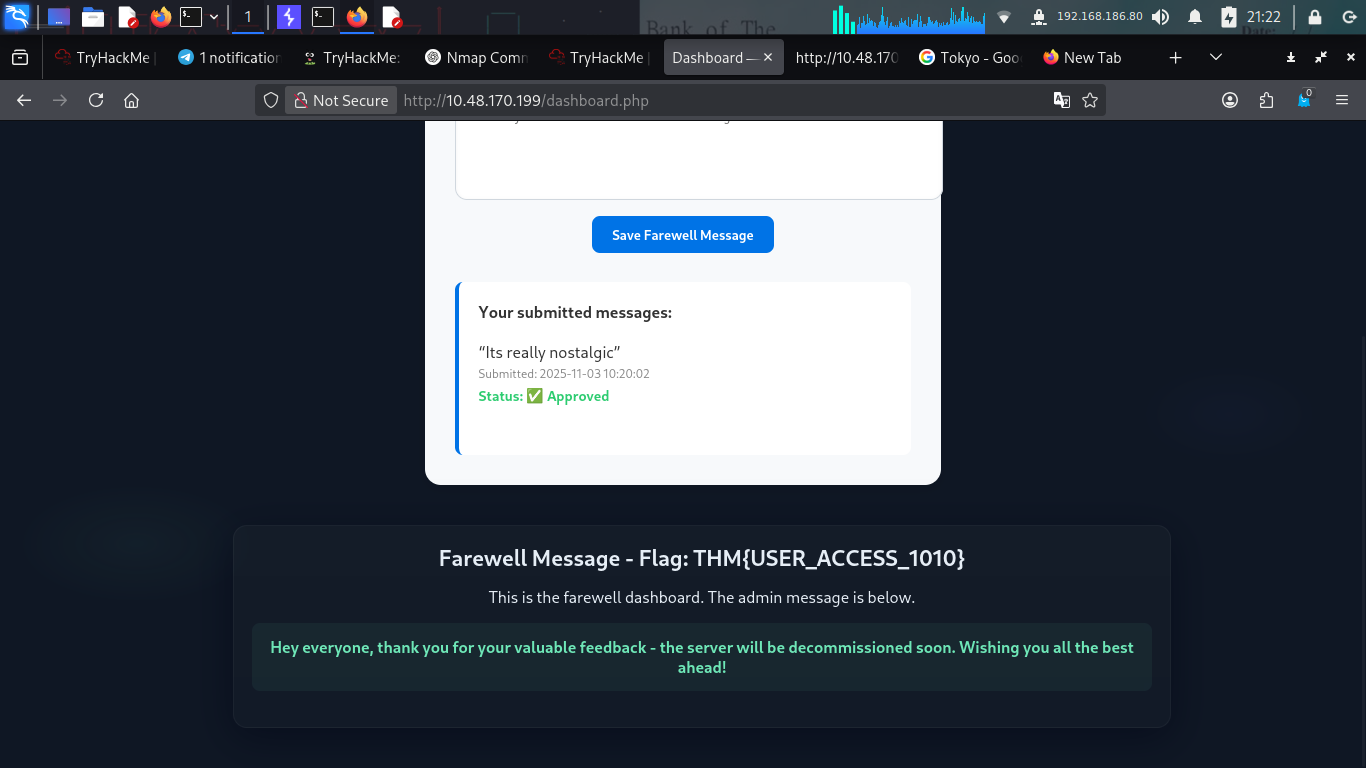Open the translate page icon

point(1062,100)
